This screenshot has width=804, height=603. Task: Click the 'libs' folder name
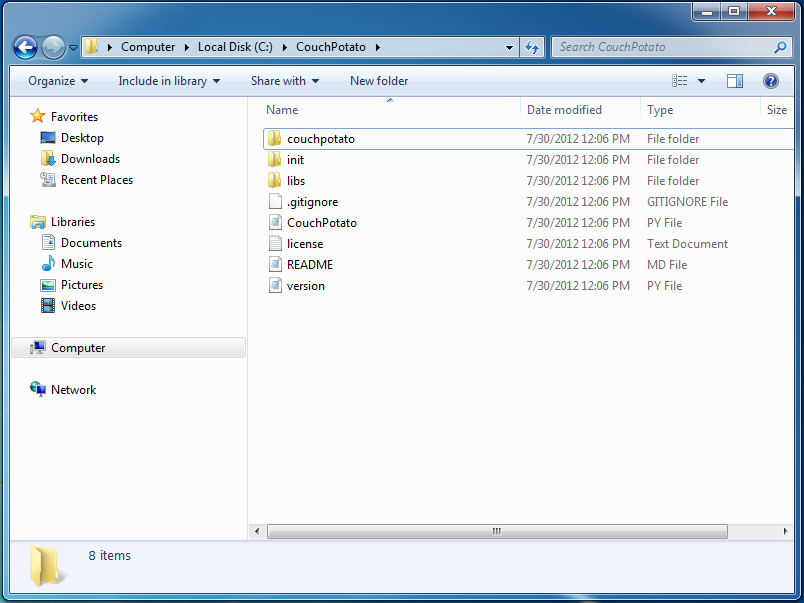click(x=296, y=181)
